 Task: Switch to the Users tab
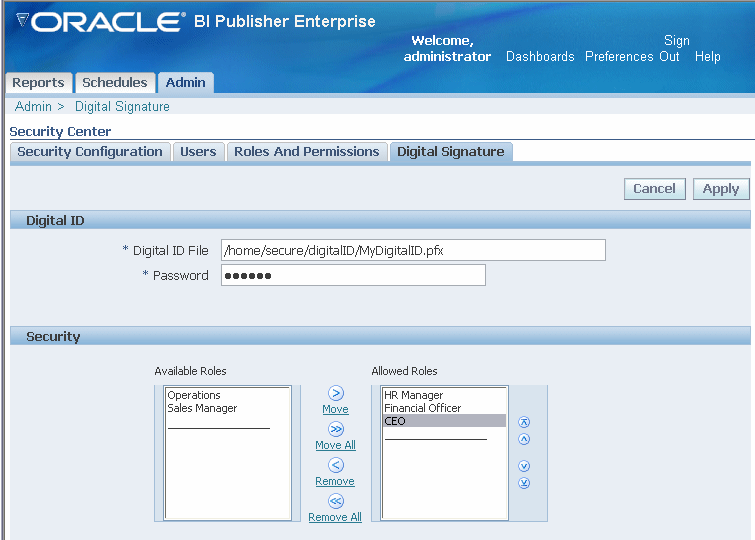coord(198,152)
